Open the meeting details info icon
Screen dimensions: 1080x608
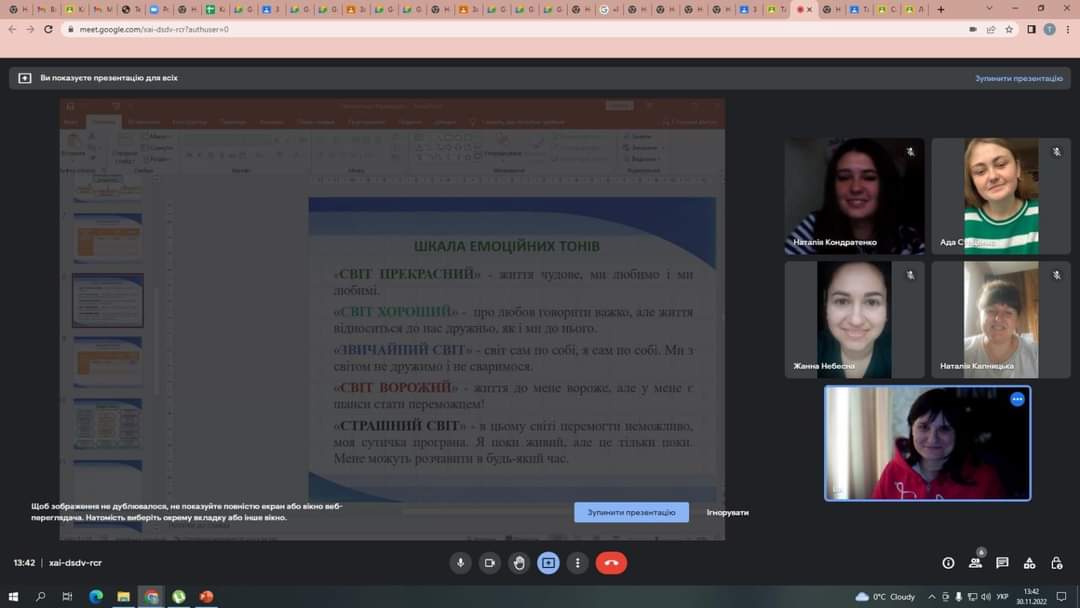(948, 563)
